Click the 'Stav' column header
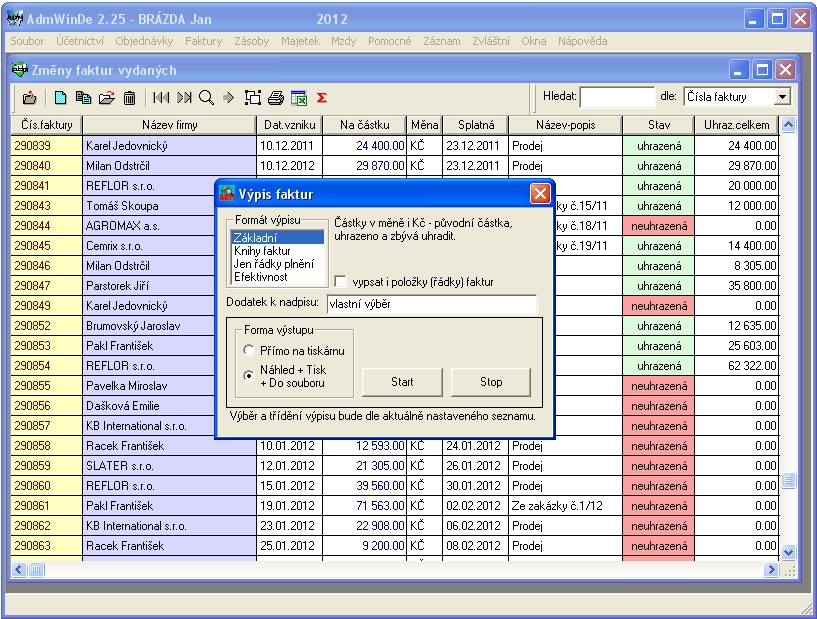817x619 pixels. (x=659, y=125)
